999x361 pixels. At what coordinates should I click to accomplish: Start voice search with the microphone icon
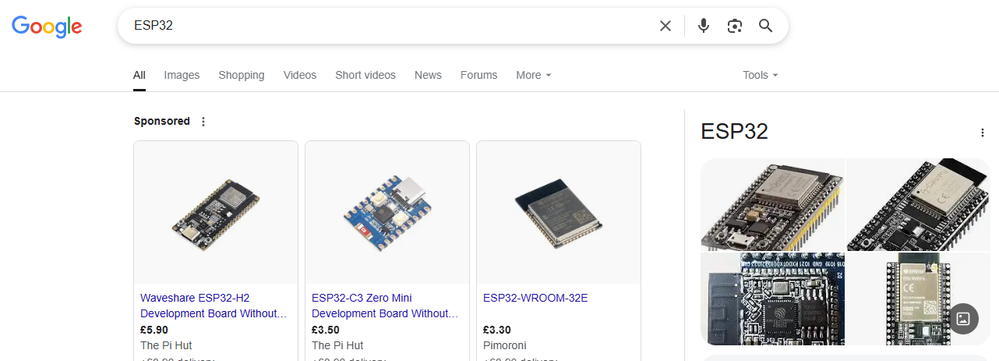click(703, 26)
